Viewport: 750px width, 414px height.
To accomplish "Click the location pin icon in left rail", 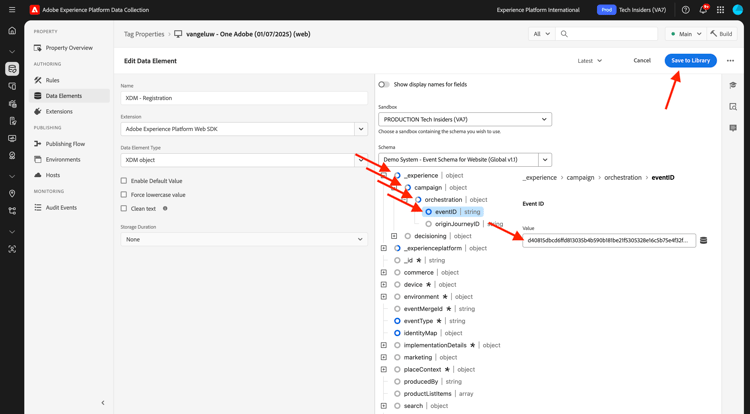I will click(x=12, y=194).
